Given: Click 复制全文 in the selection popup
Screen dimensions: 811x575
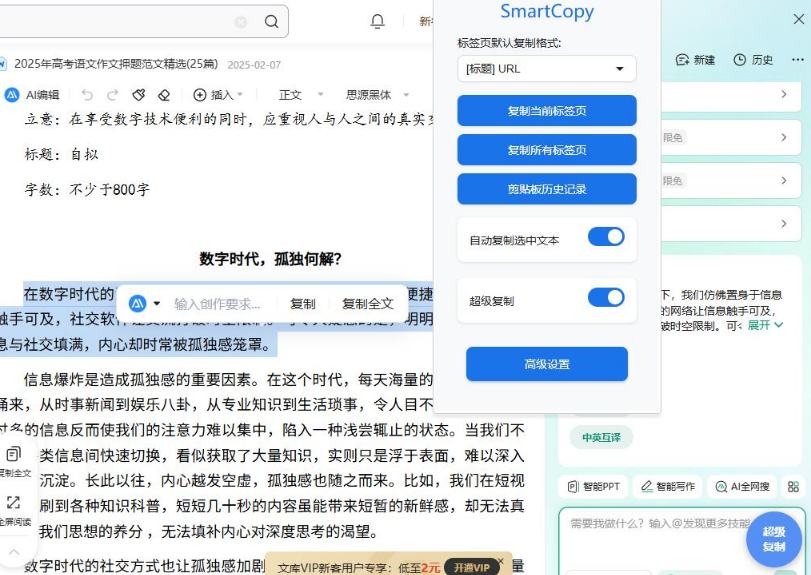Looking at the screenshot, I should click(x=368, y=304).
